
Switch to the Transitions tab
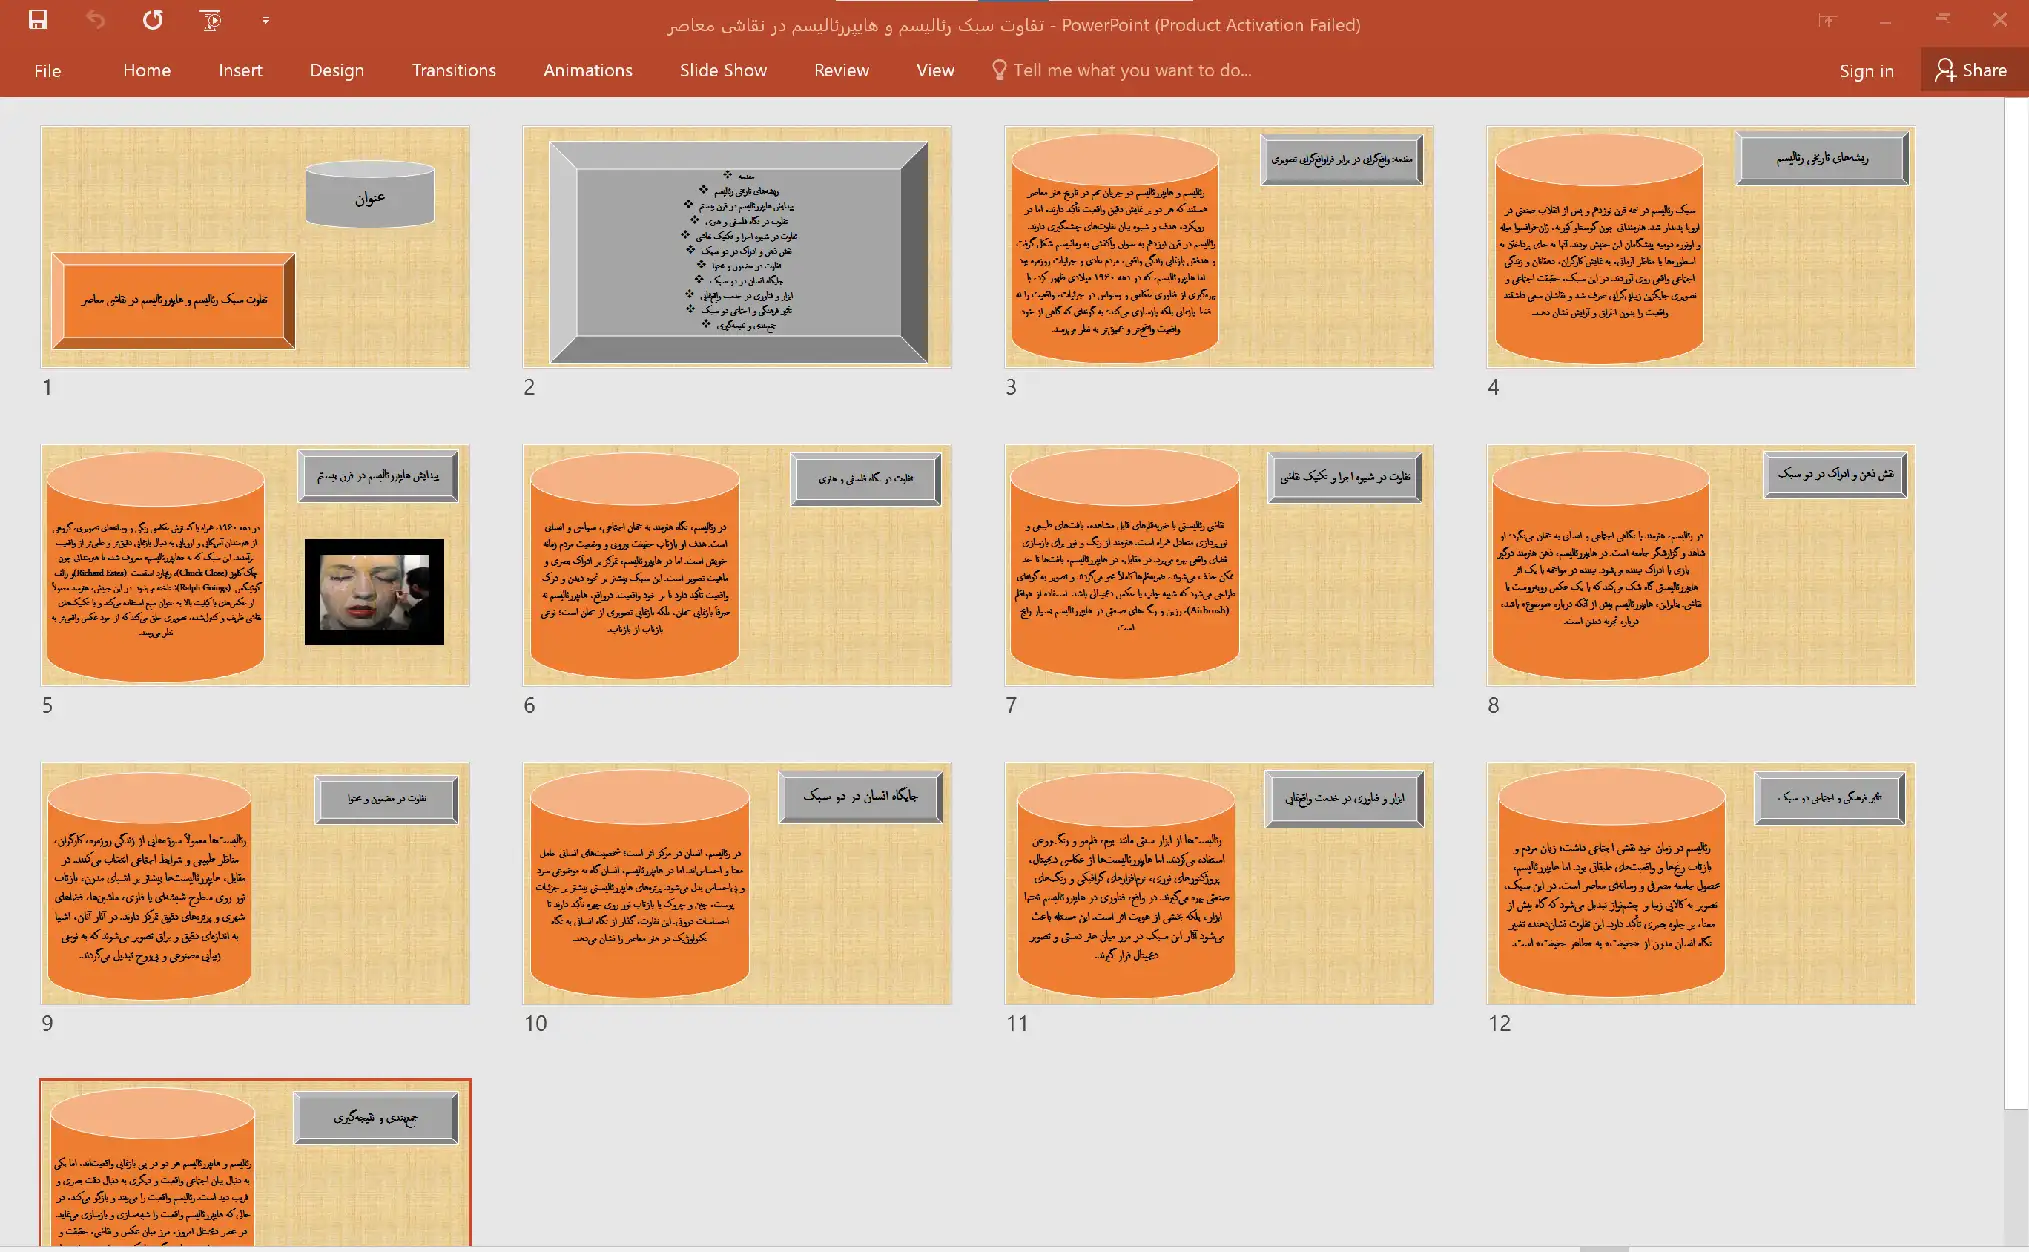[453, 70]
